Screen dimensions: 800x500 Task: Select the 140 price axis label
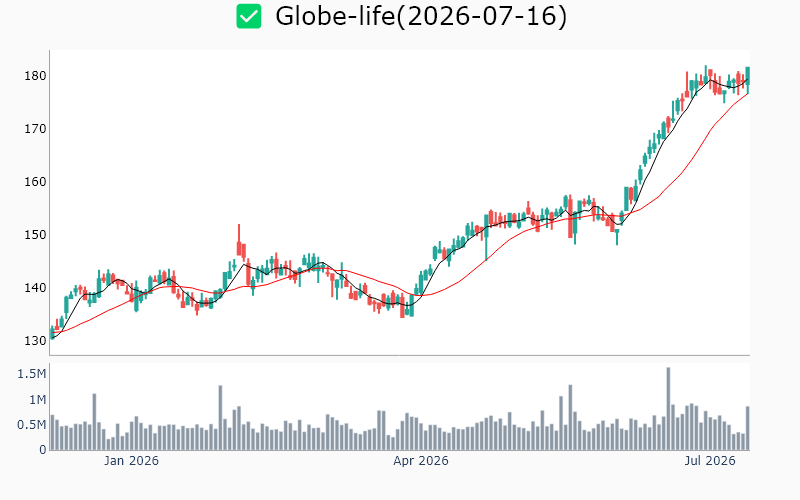click(35, 288)
